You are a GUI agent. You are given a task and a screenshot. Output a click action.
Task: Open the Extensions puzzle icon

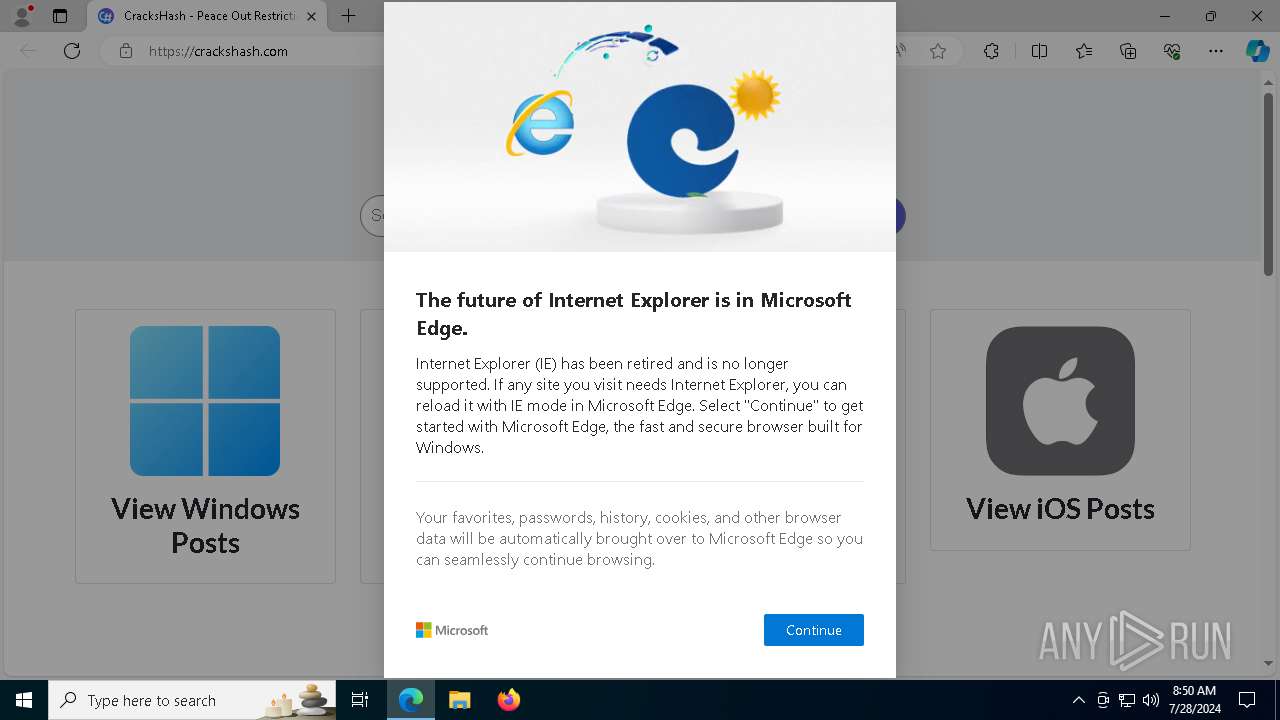(x=991, y=51)
